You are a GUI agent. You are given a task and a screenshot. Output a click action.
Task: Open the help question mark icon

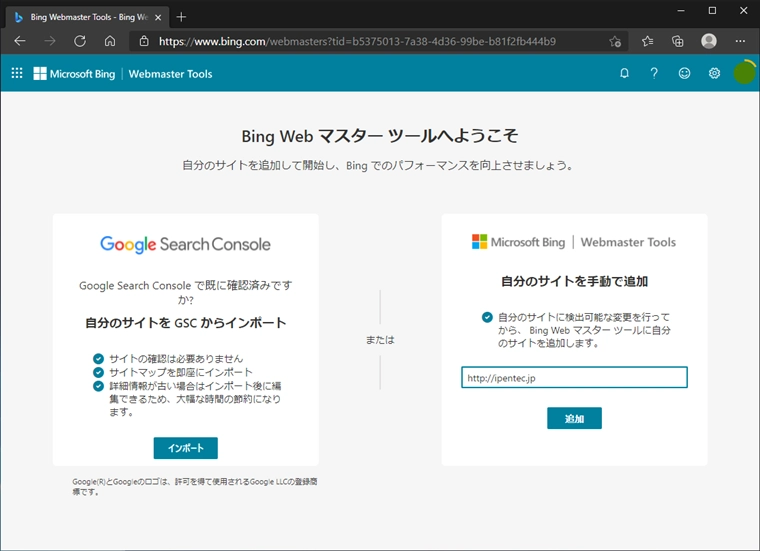pyautogui.click(x=654, y=73)
